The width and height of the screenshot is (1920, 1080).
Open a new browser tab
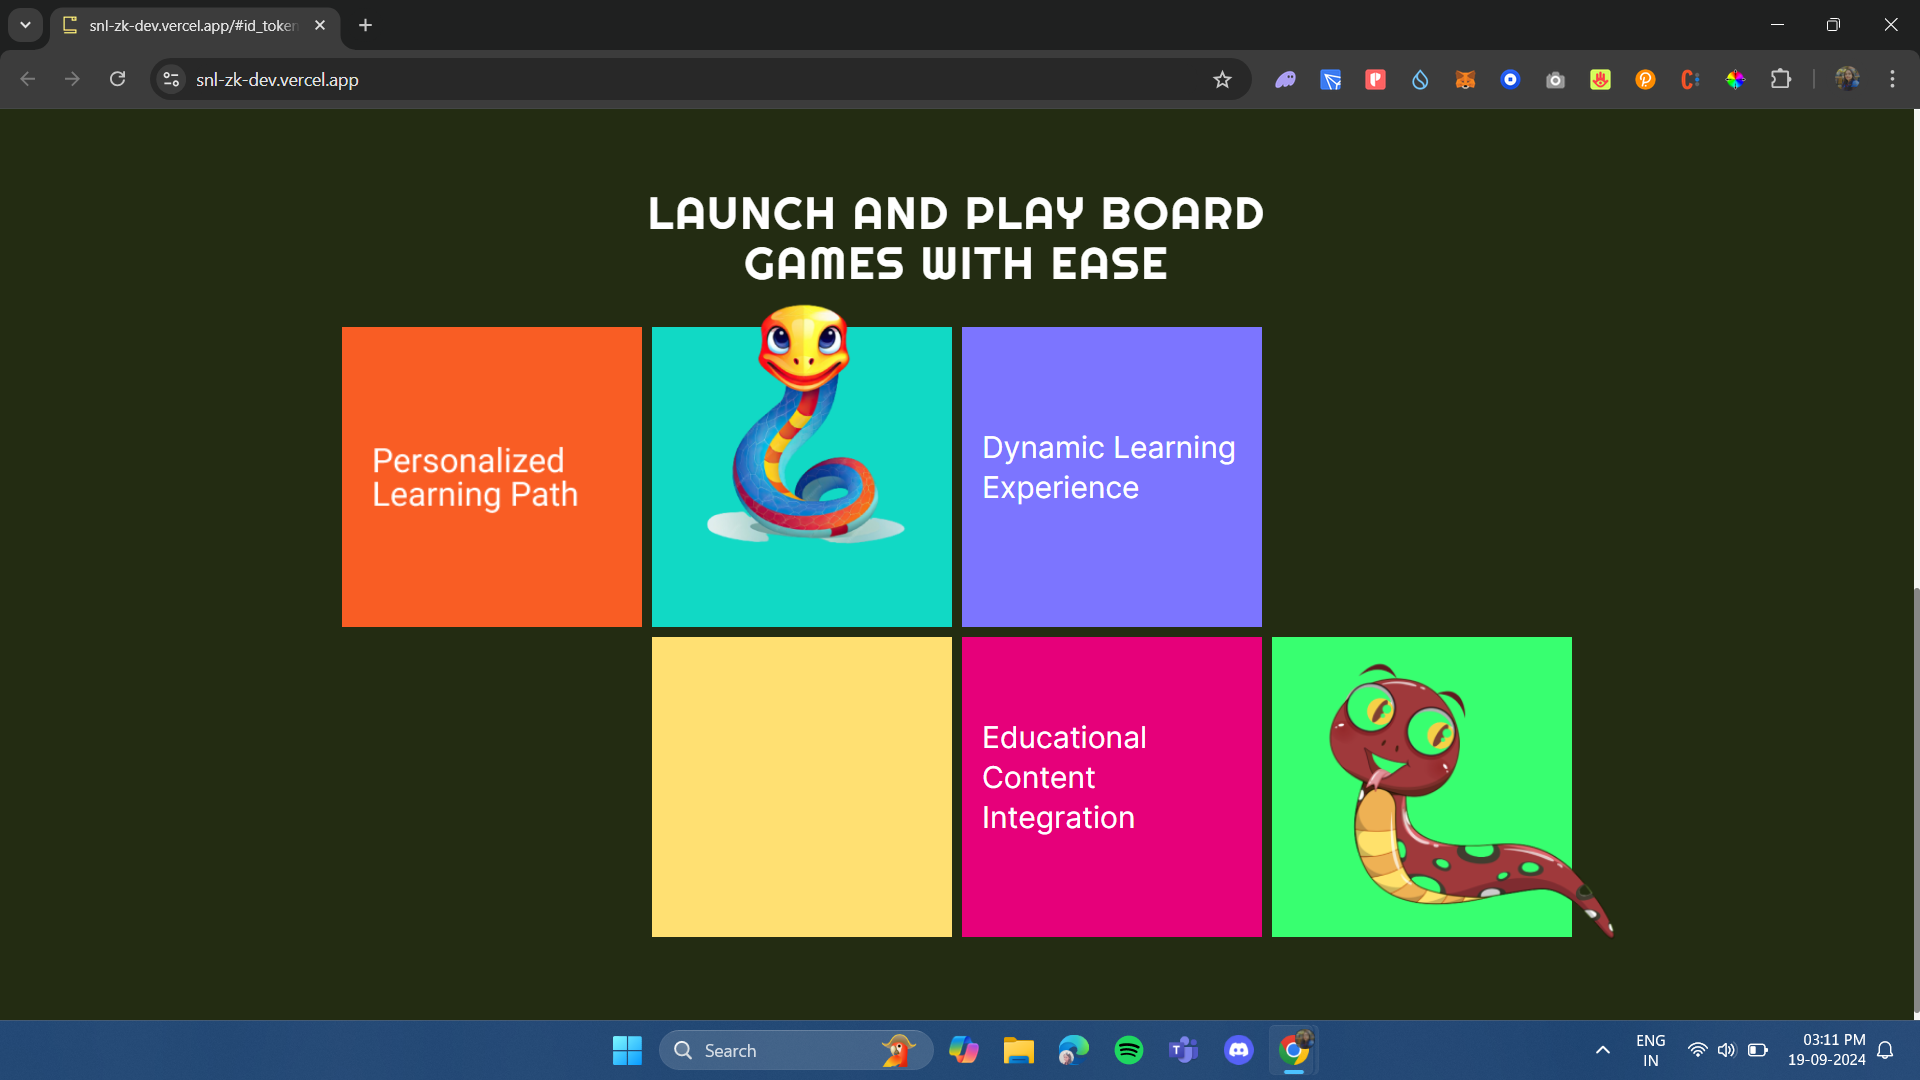point(366,25)
